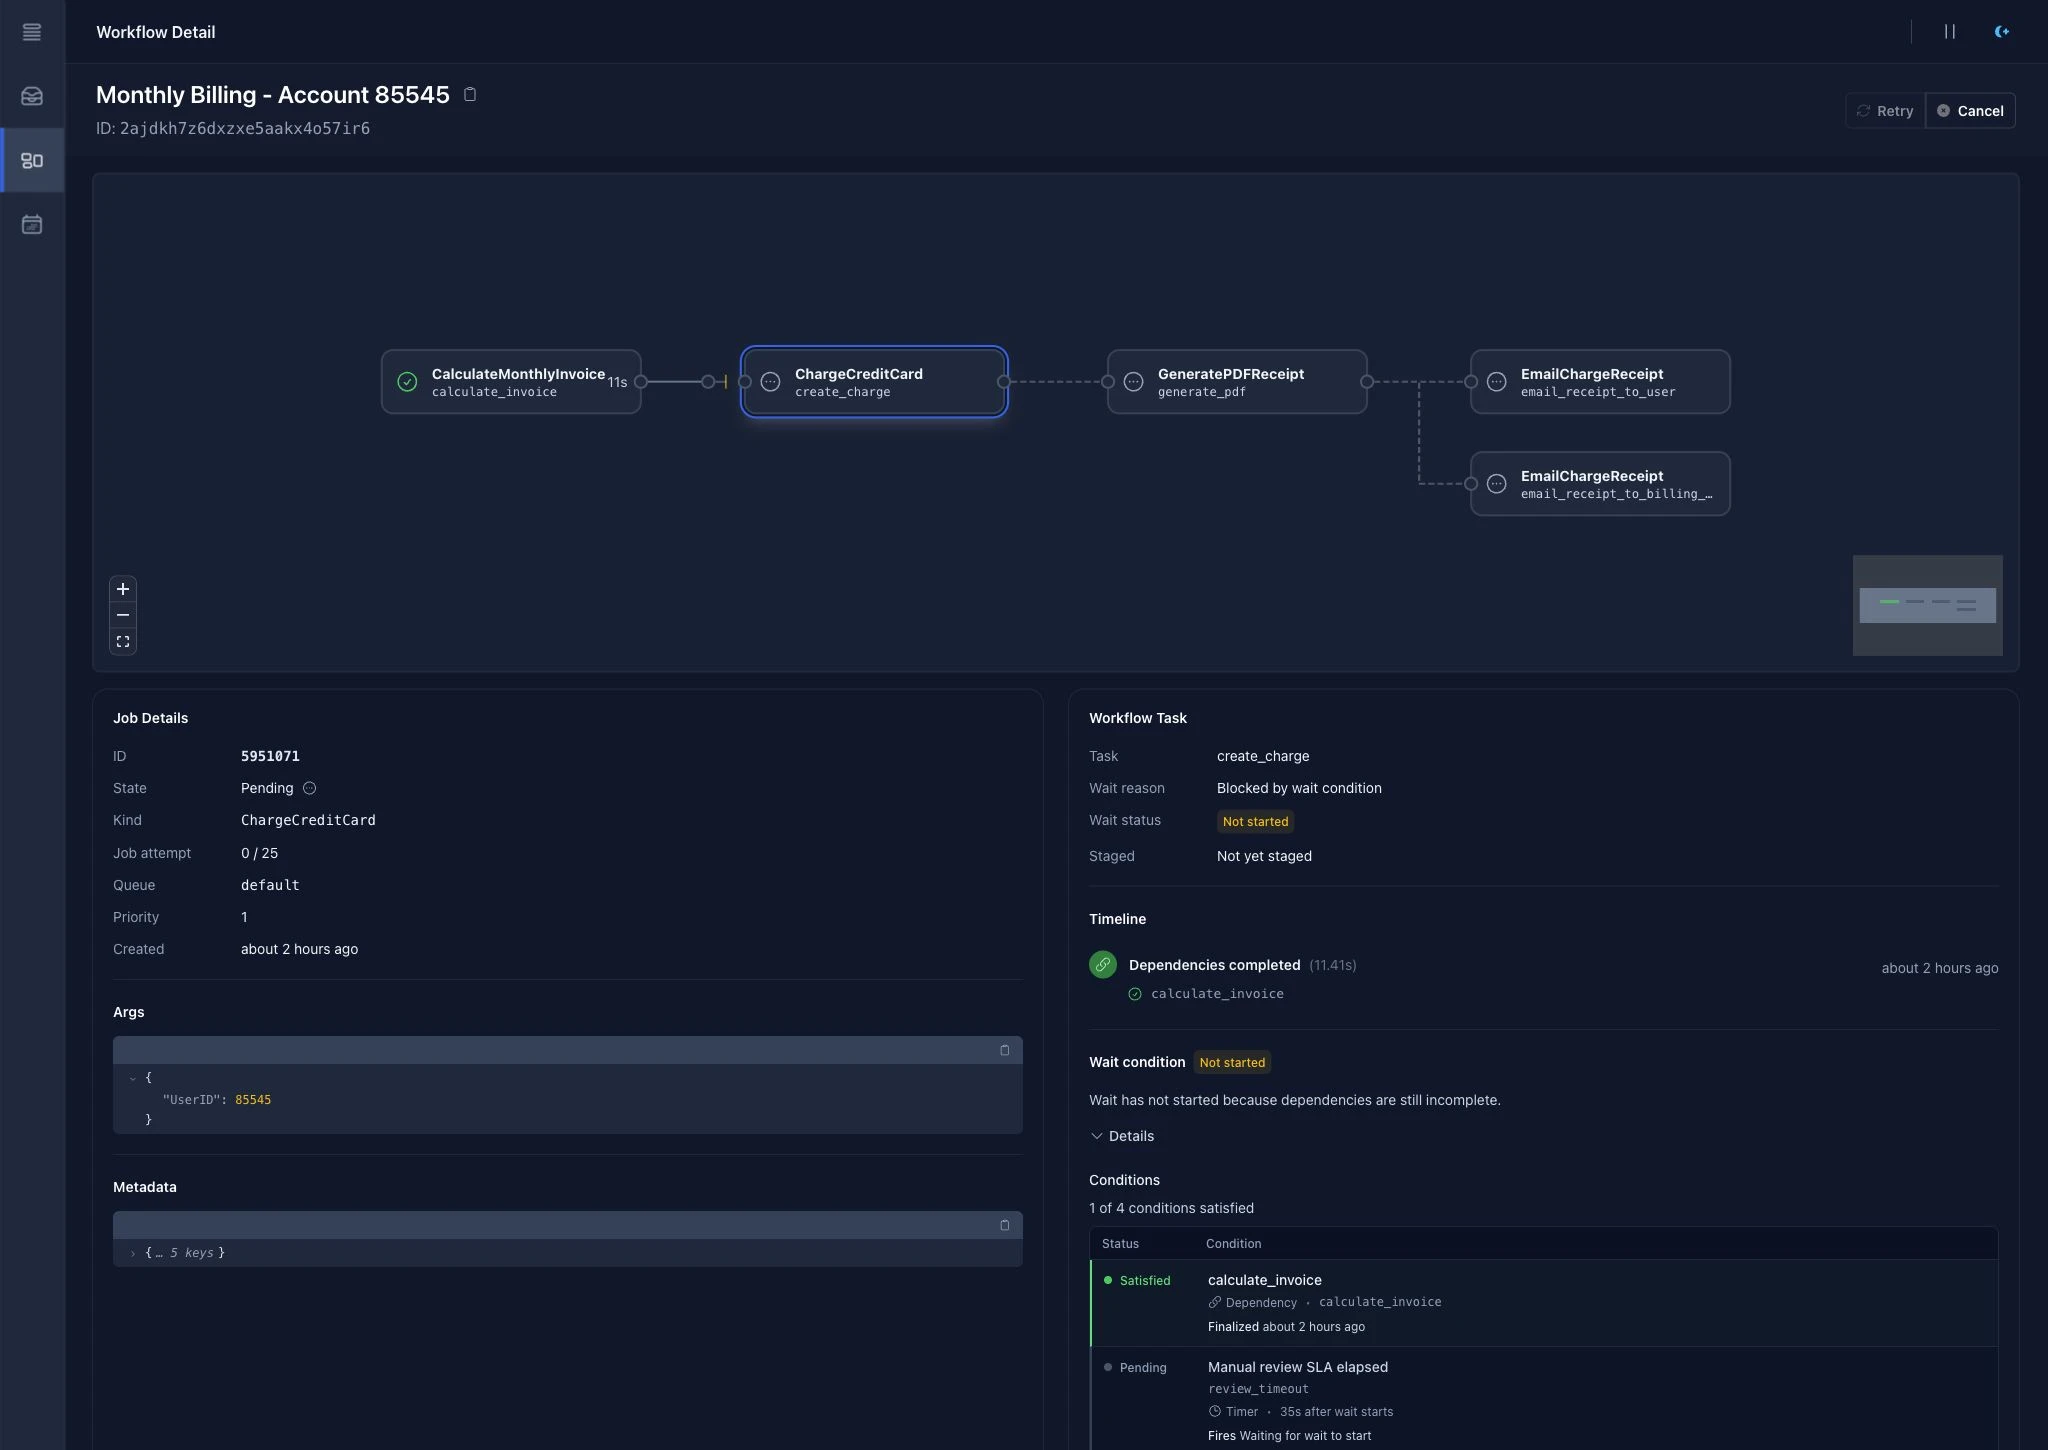Open the jobs list sidebar icon
The height and width of the screenshot is (1450, 2048).
tap(32, 32)
